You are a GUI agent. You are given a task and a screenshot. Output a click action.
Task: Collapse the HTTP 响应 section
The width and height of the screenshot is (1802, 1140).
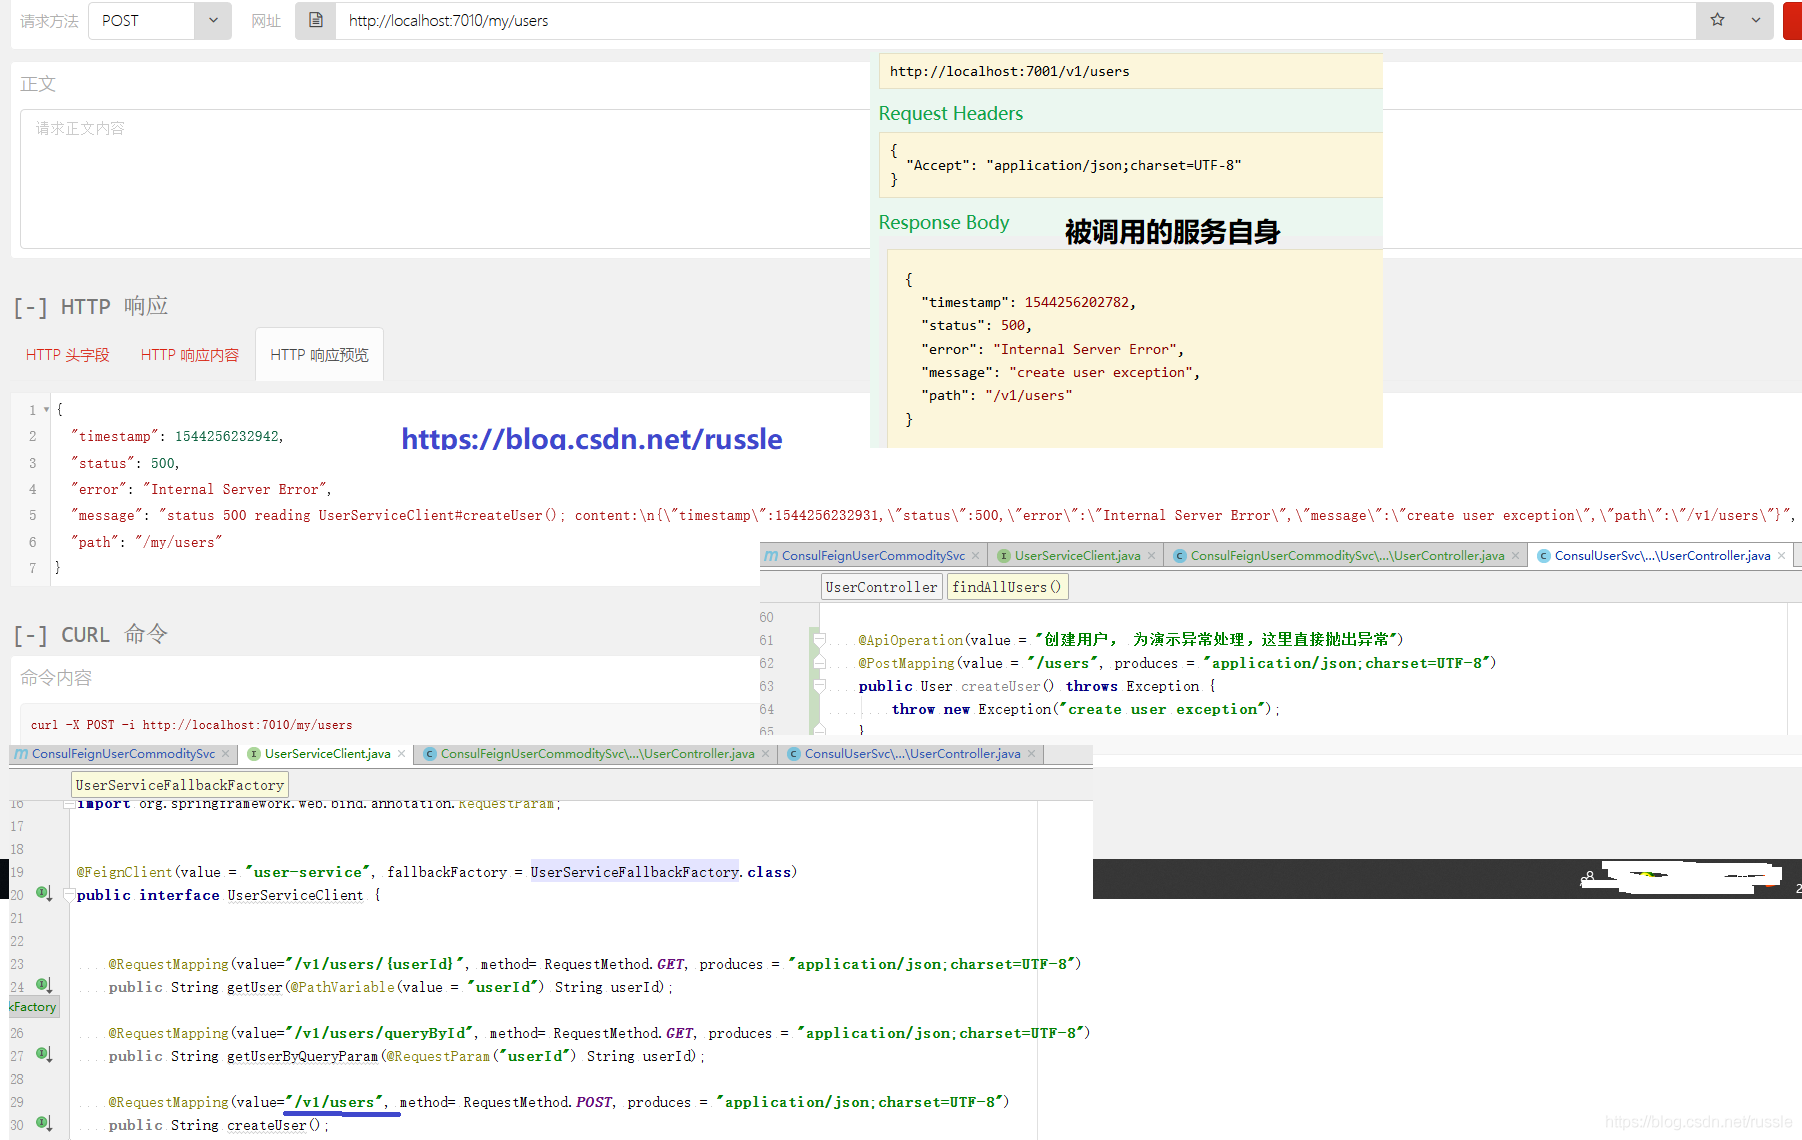point(30,307)
